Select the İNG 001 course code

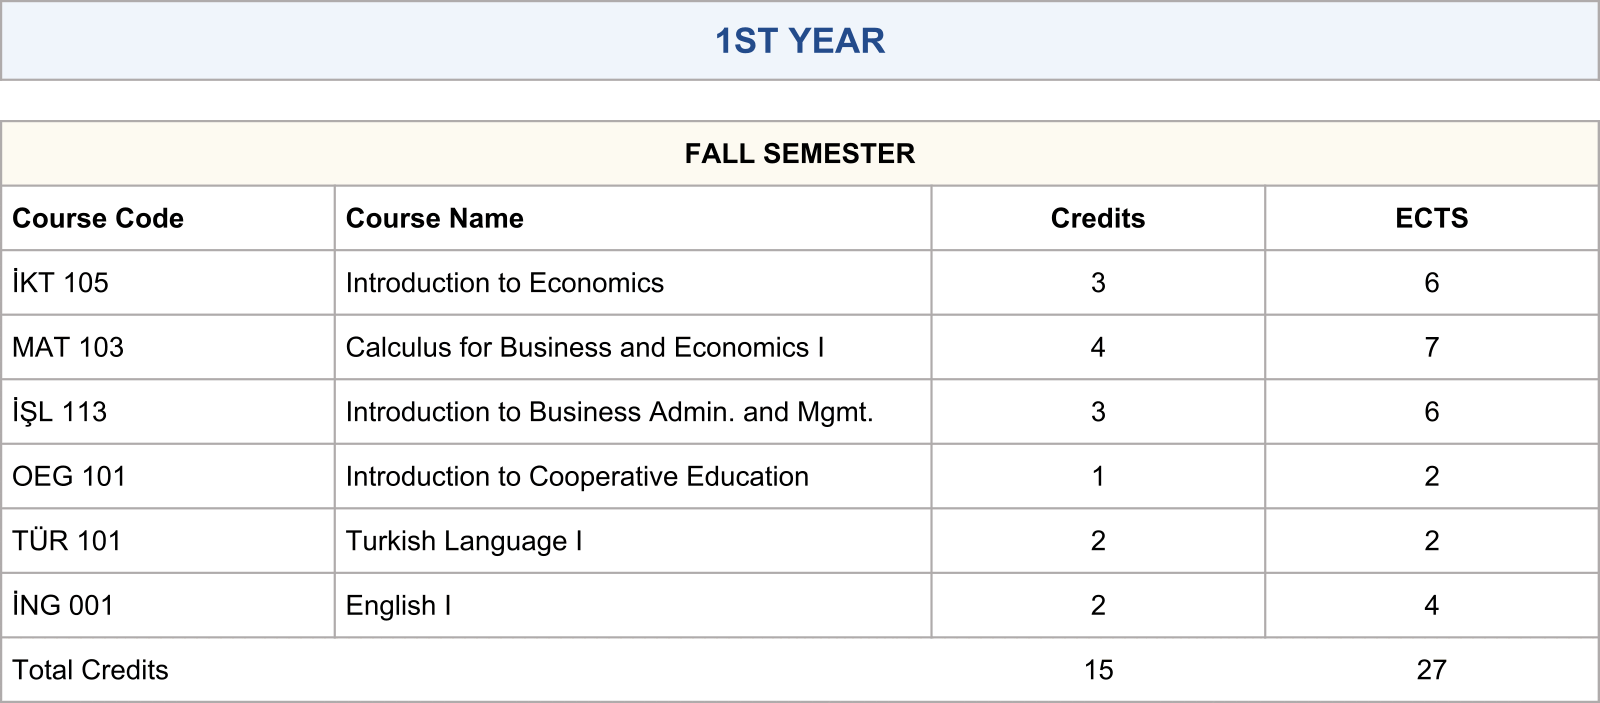click(63, 605)
